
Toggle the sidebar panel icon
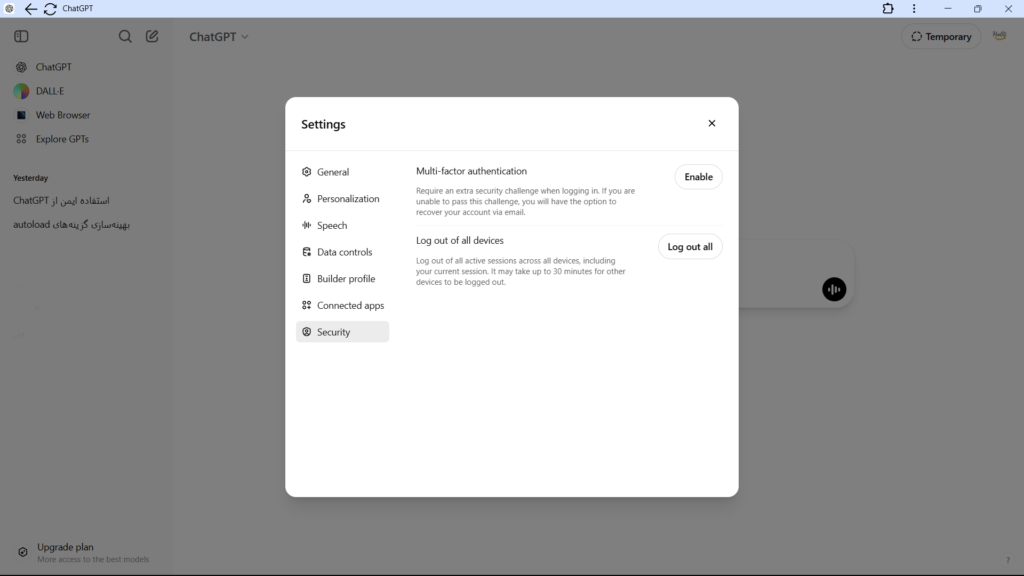21,37
